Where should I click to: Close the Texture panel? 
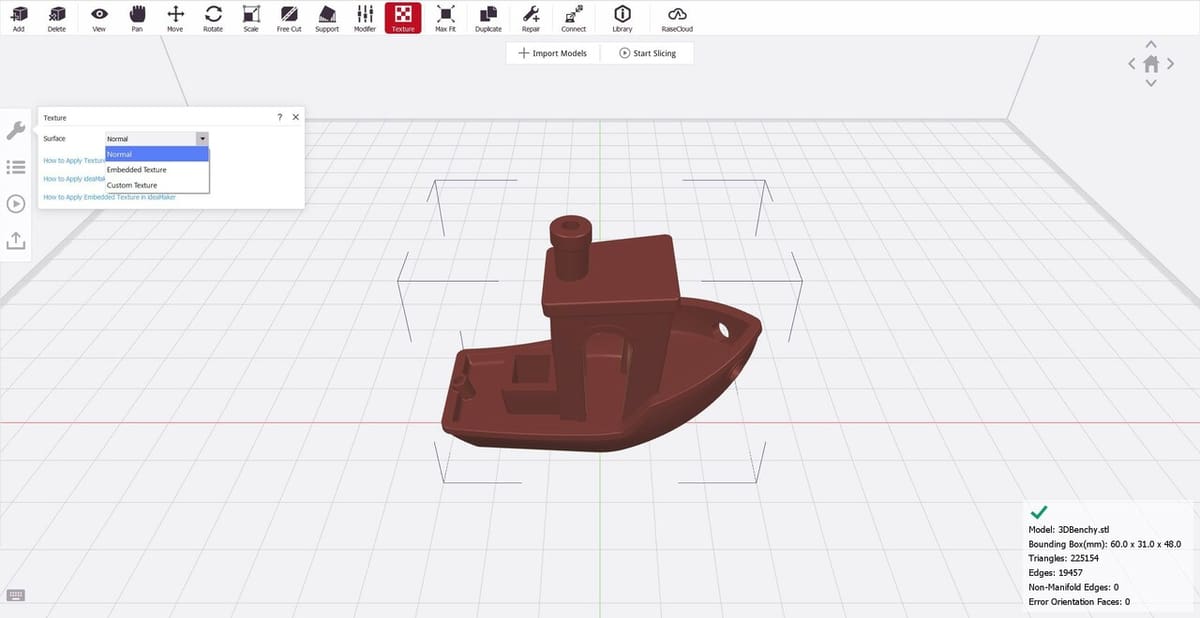295,117
